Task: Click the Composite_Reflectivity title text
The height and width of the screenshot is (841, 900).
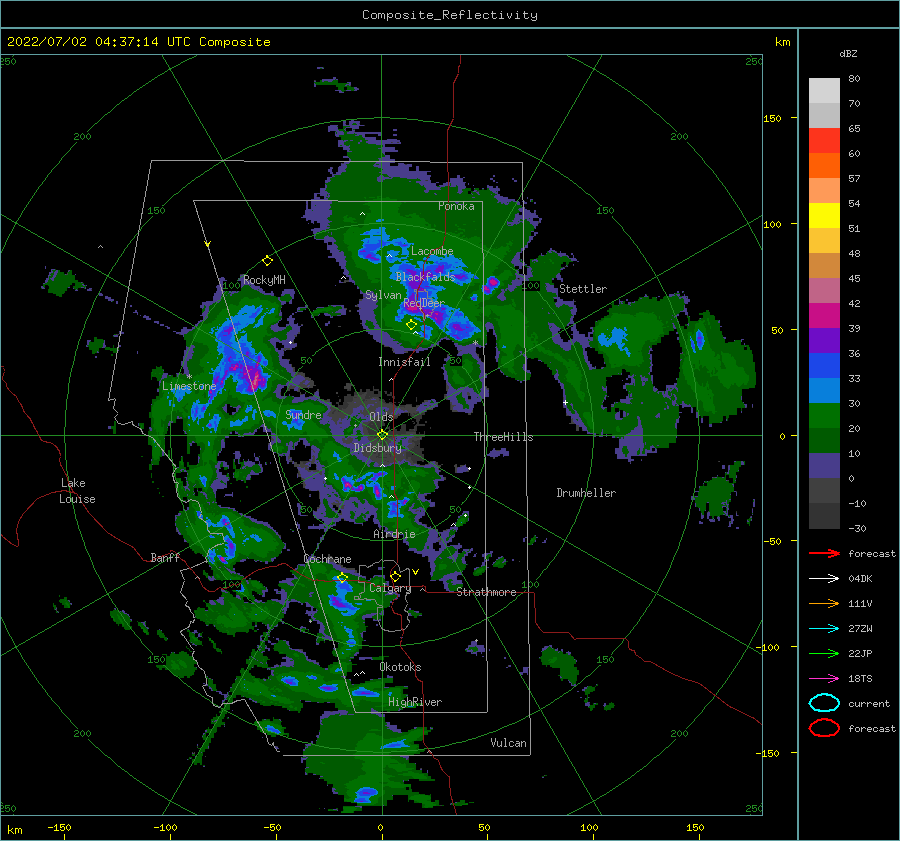Action: point(449,15)
